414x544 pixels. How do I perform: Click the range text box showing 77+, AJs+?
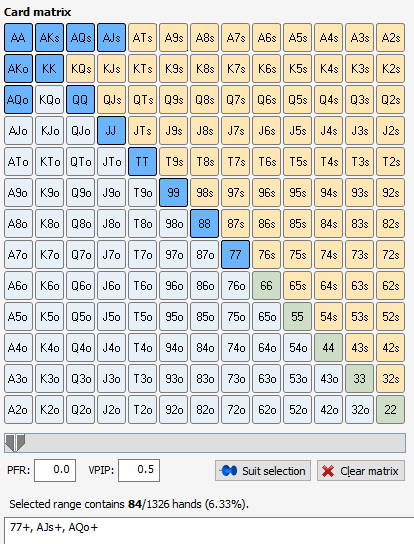(x=209, y=530)
